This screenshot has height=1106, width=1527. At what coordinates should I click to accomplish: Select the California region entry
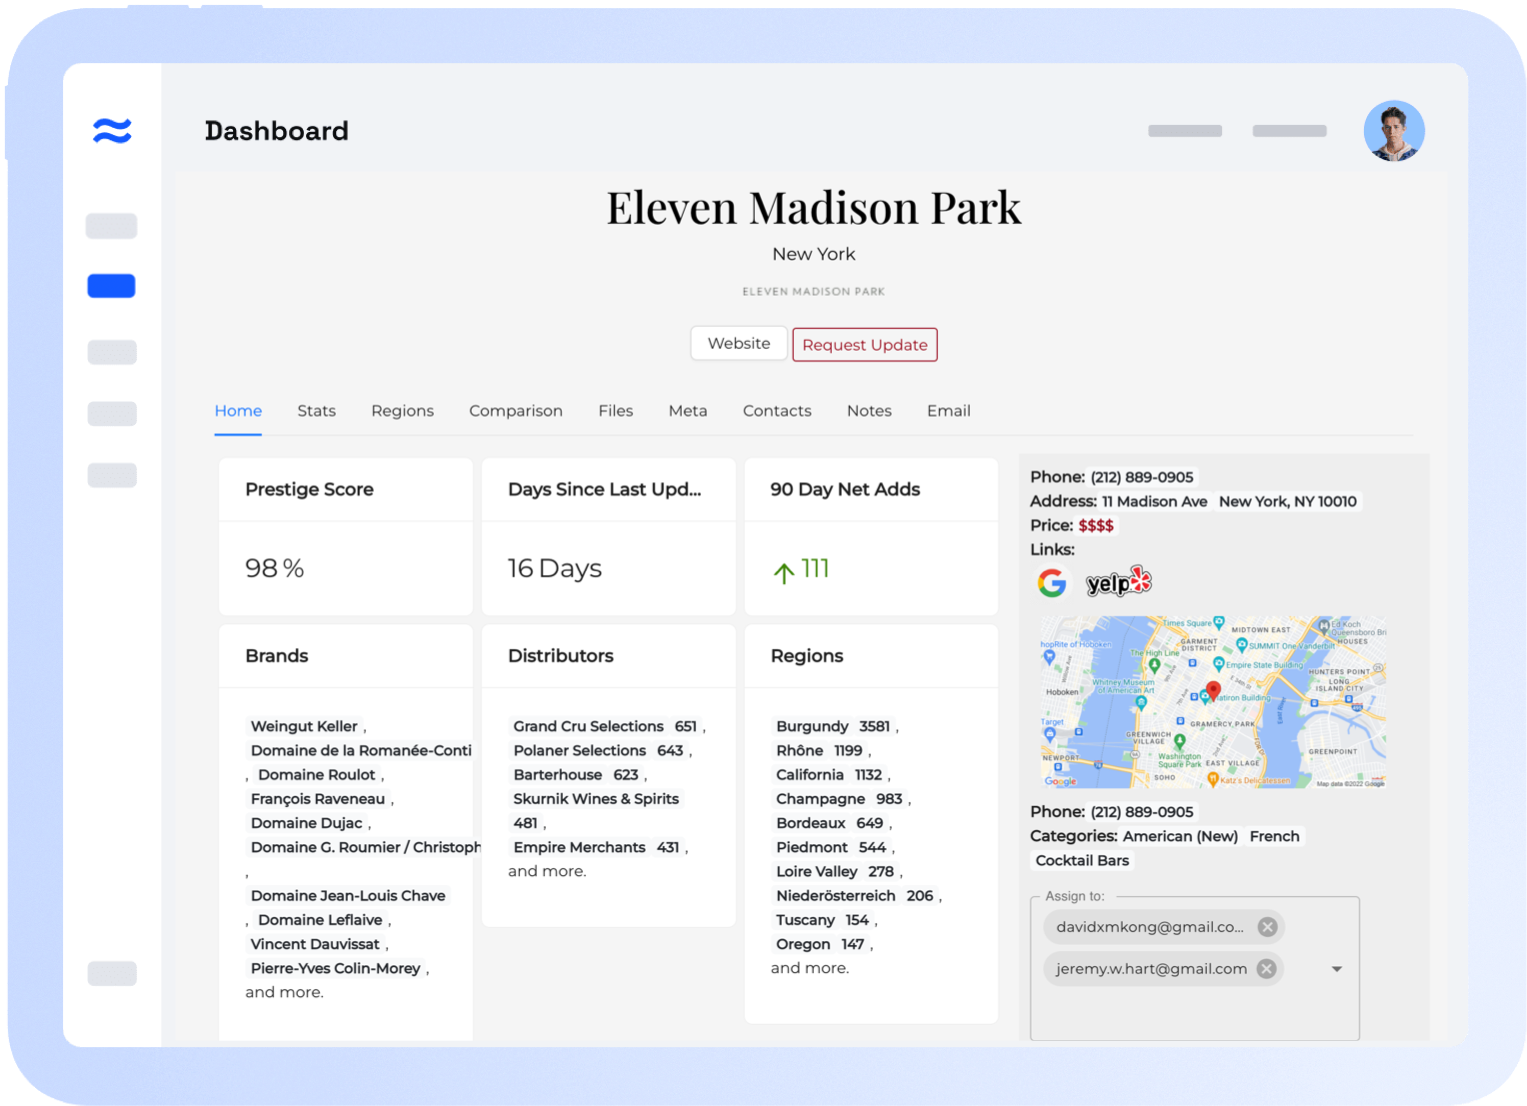[x=829, y=775]
